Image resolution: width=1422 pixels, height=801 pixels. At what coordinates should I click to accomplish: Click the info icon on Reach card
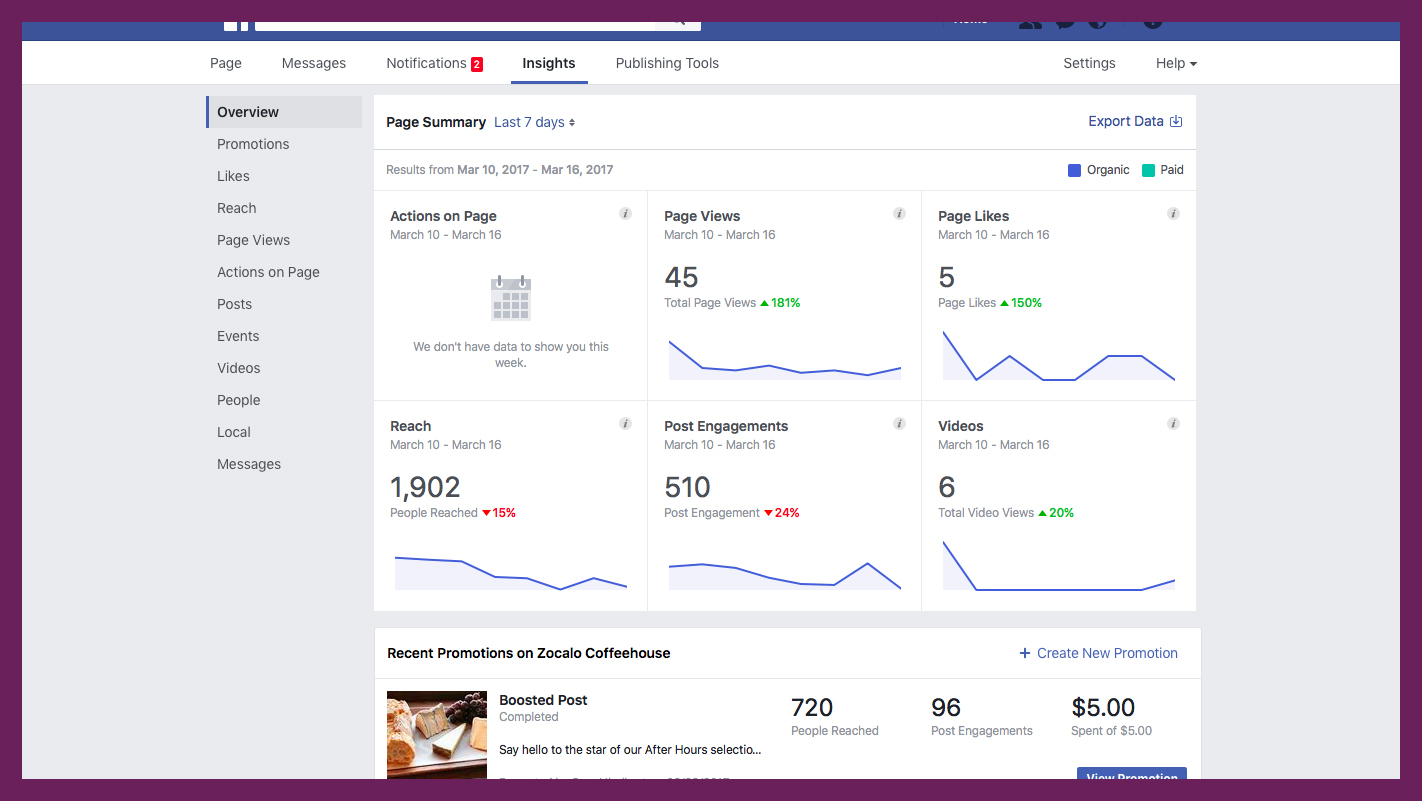tap(625, 424)
